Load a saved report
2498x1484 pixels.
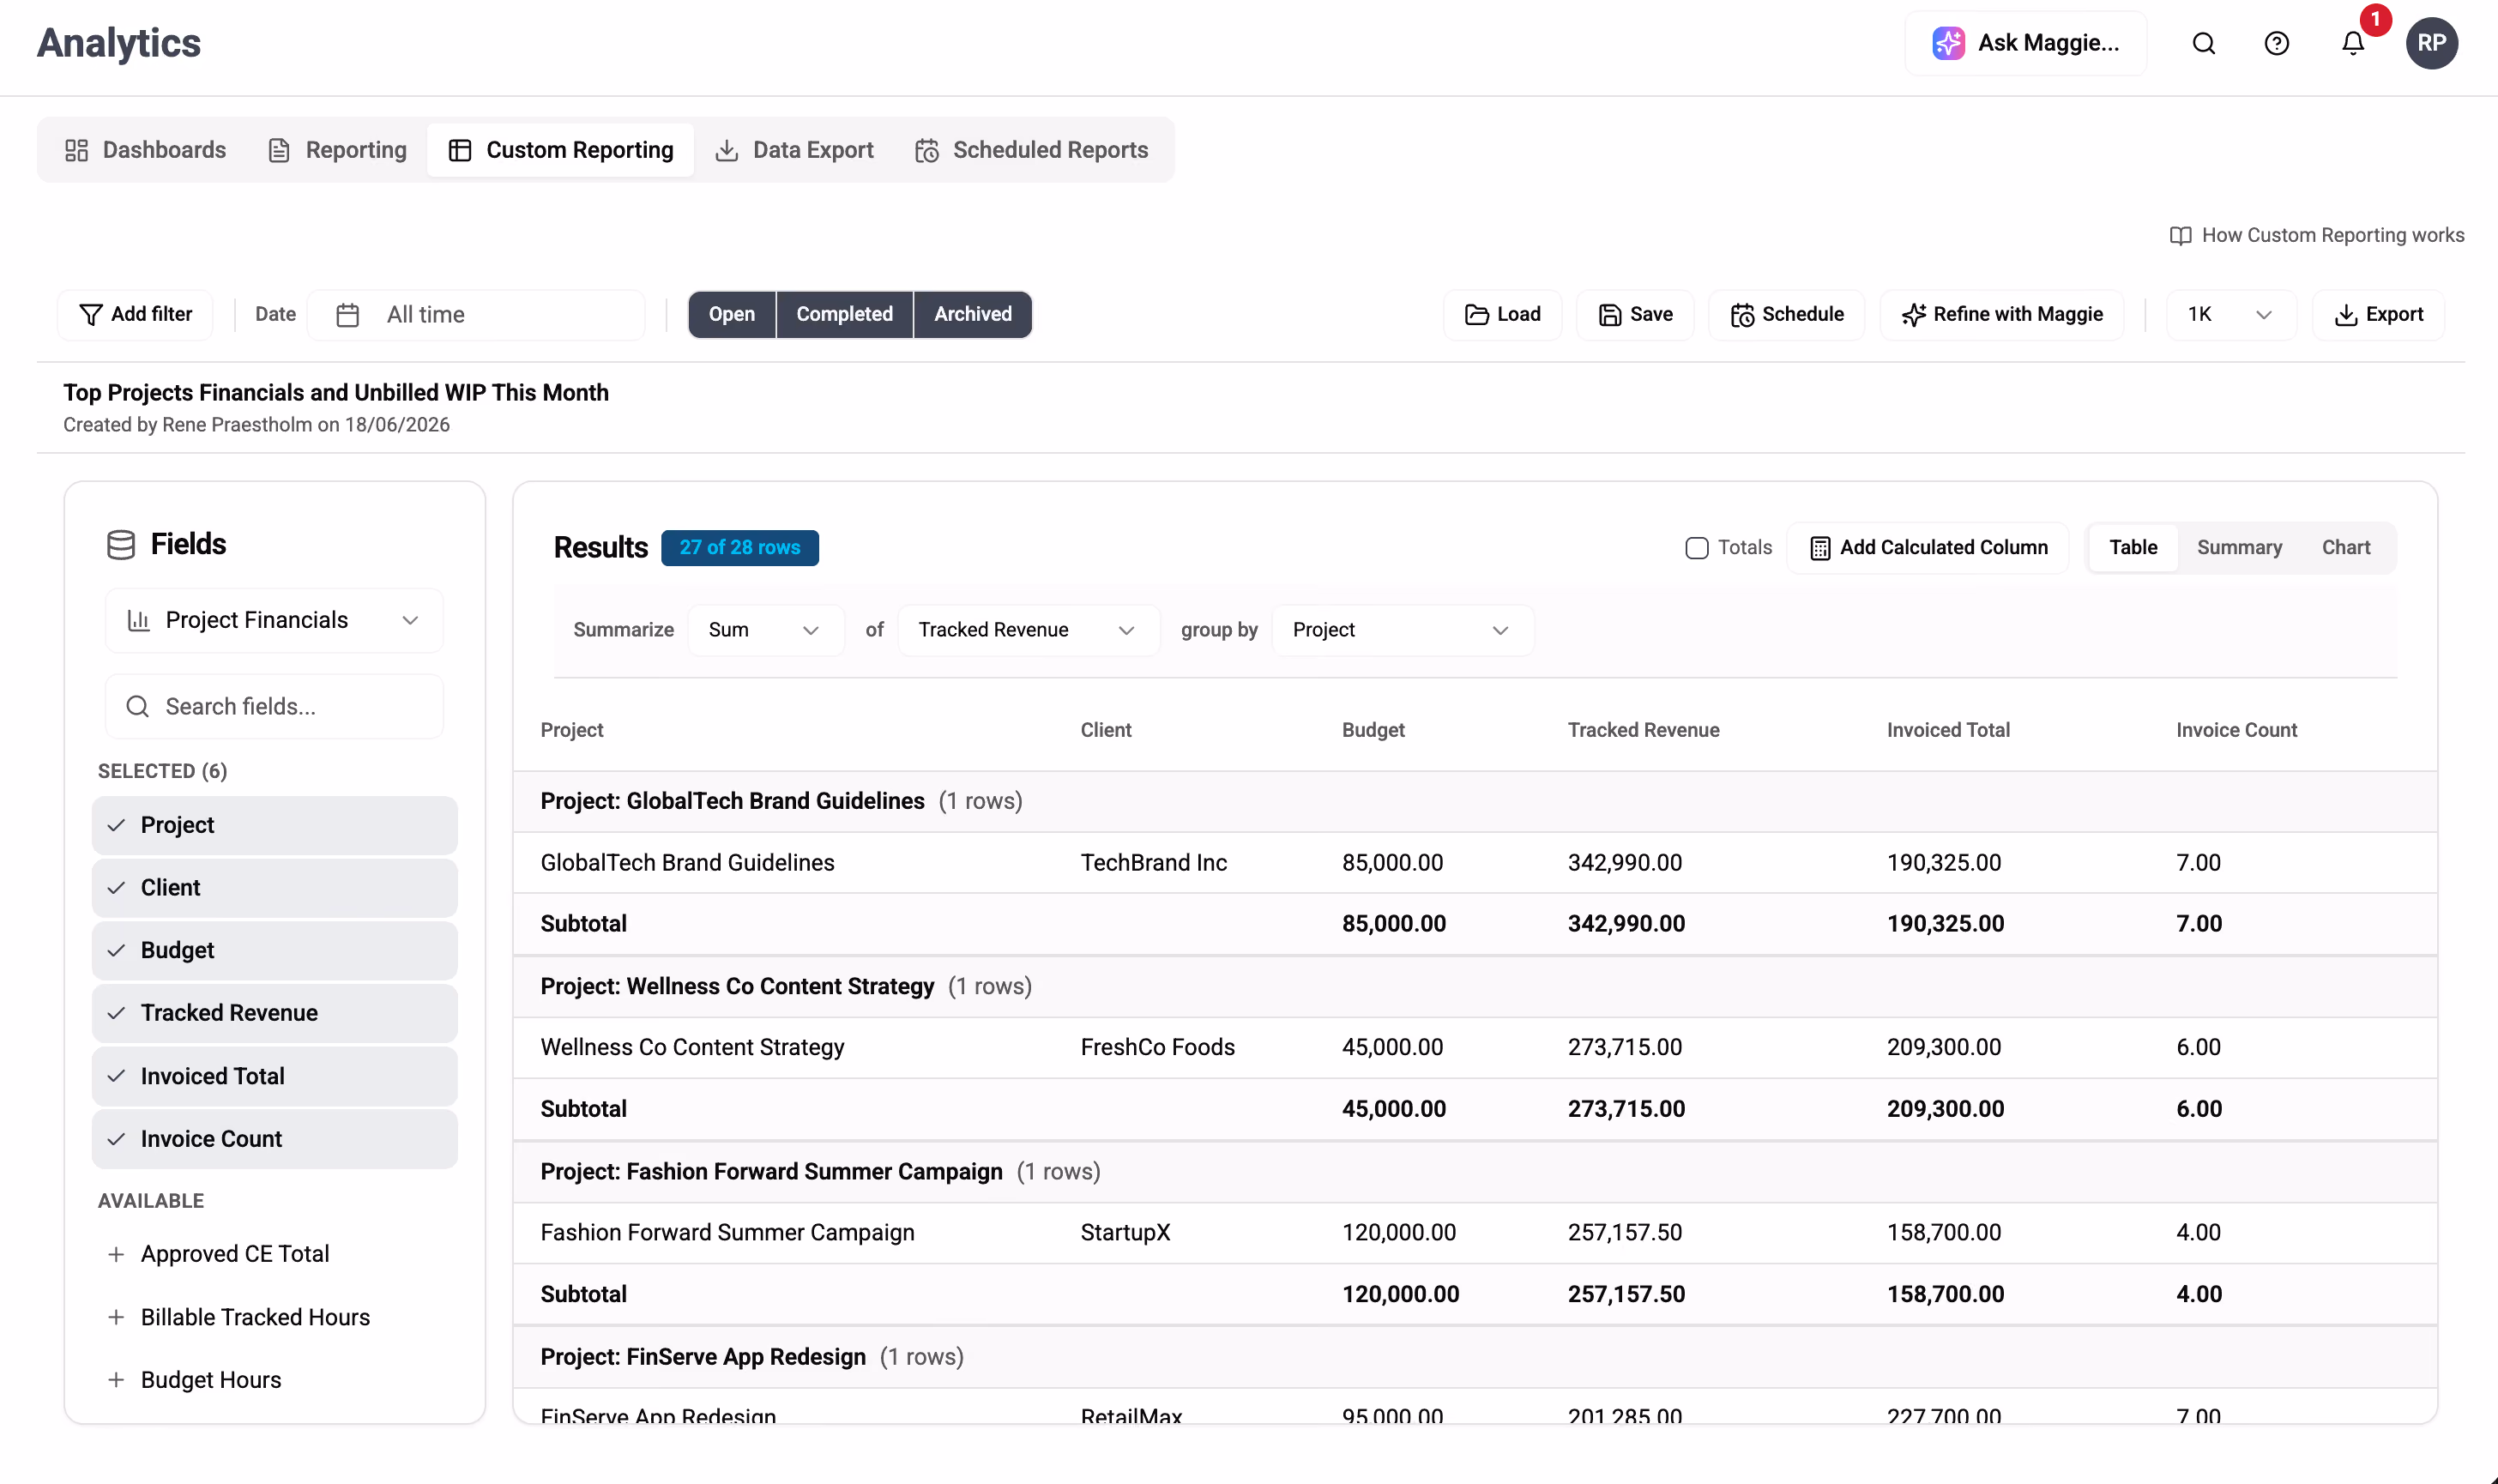tap(1502, 315)
